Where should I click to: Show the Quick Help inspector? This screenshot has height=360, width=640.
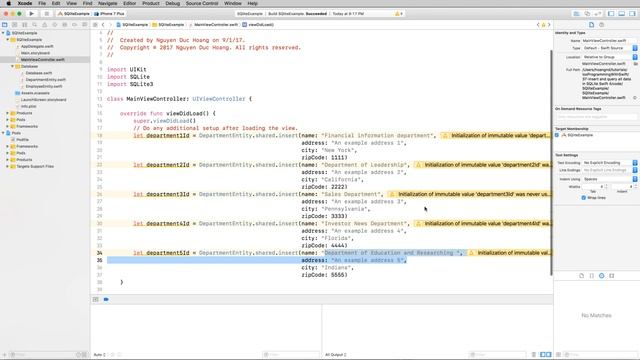pos(602,24)
